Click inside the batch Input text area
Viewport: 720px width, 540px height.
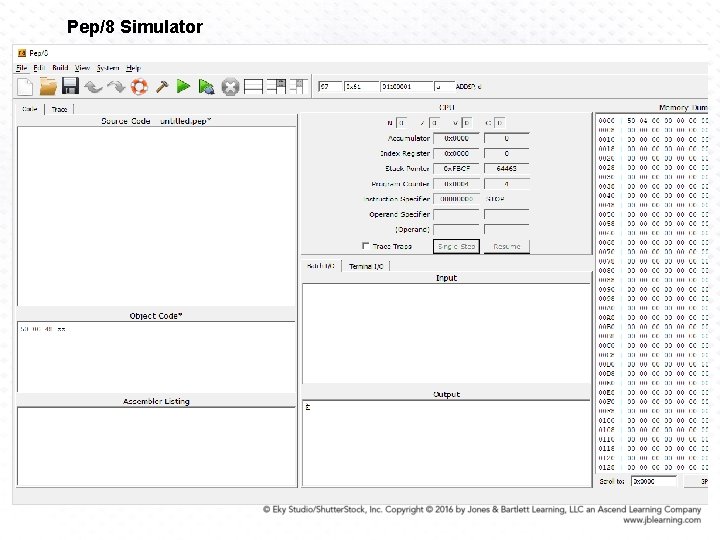(446, 334)
